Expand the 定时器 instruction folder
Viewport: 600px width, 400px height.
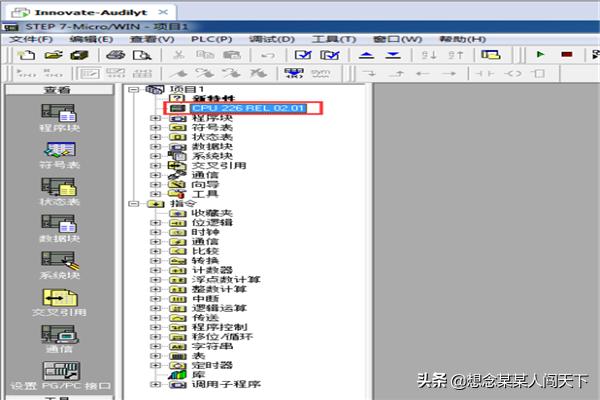coord(155,365)
